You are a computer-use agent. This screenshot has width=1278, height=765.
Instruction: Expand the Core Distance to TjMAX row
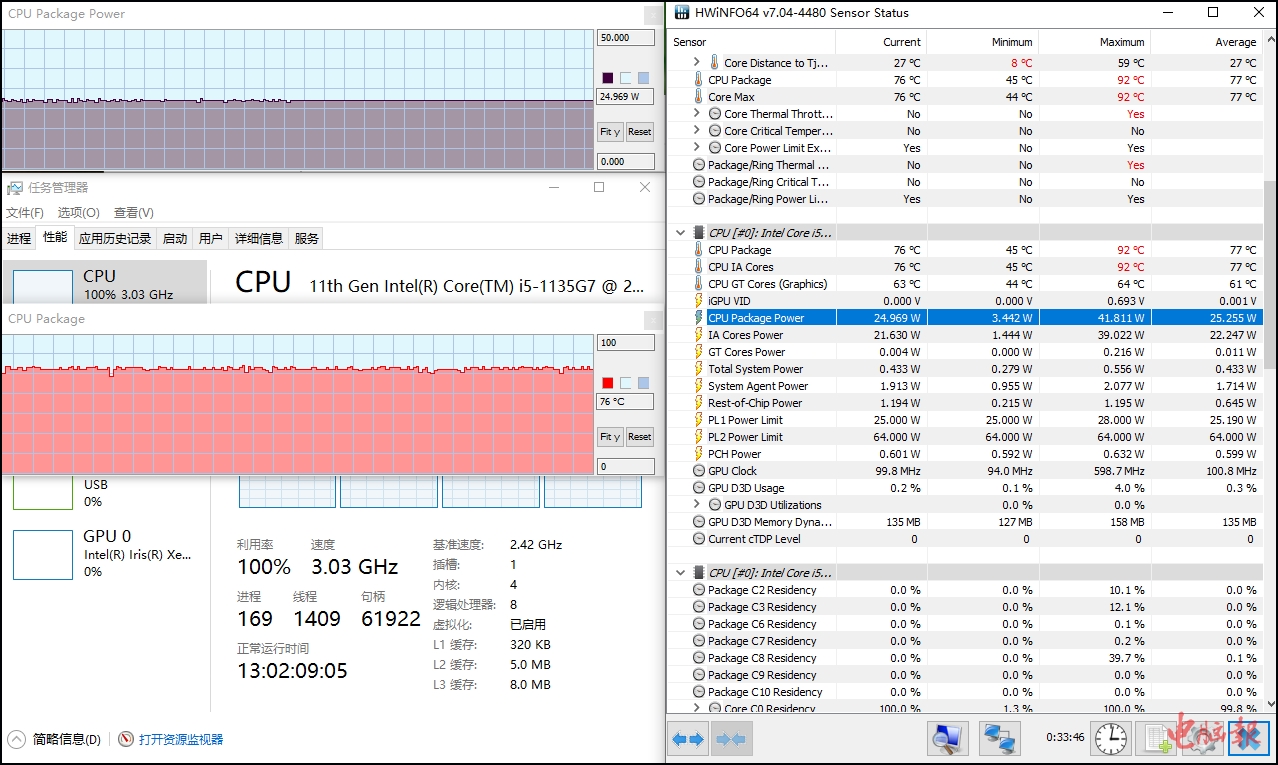pyautogui.click(x=697, y=63)
